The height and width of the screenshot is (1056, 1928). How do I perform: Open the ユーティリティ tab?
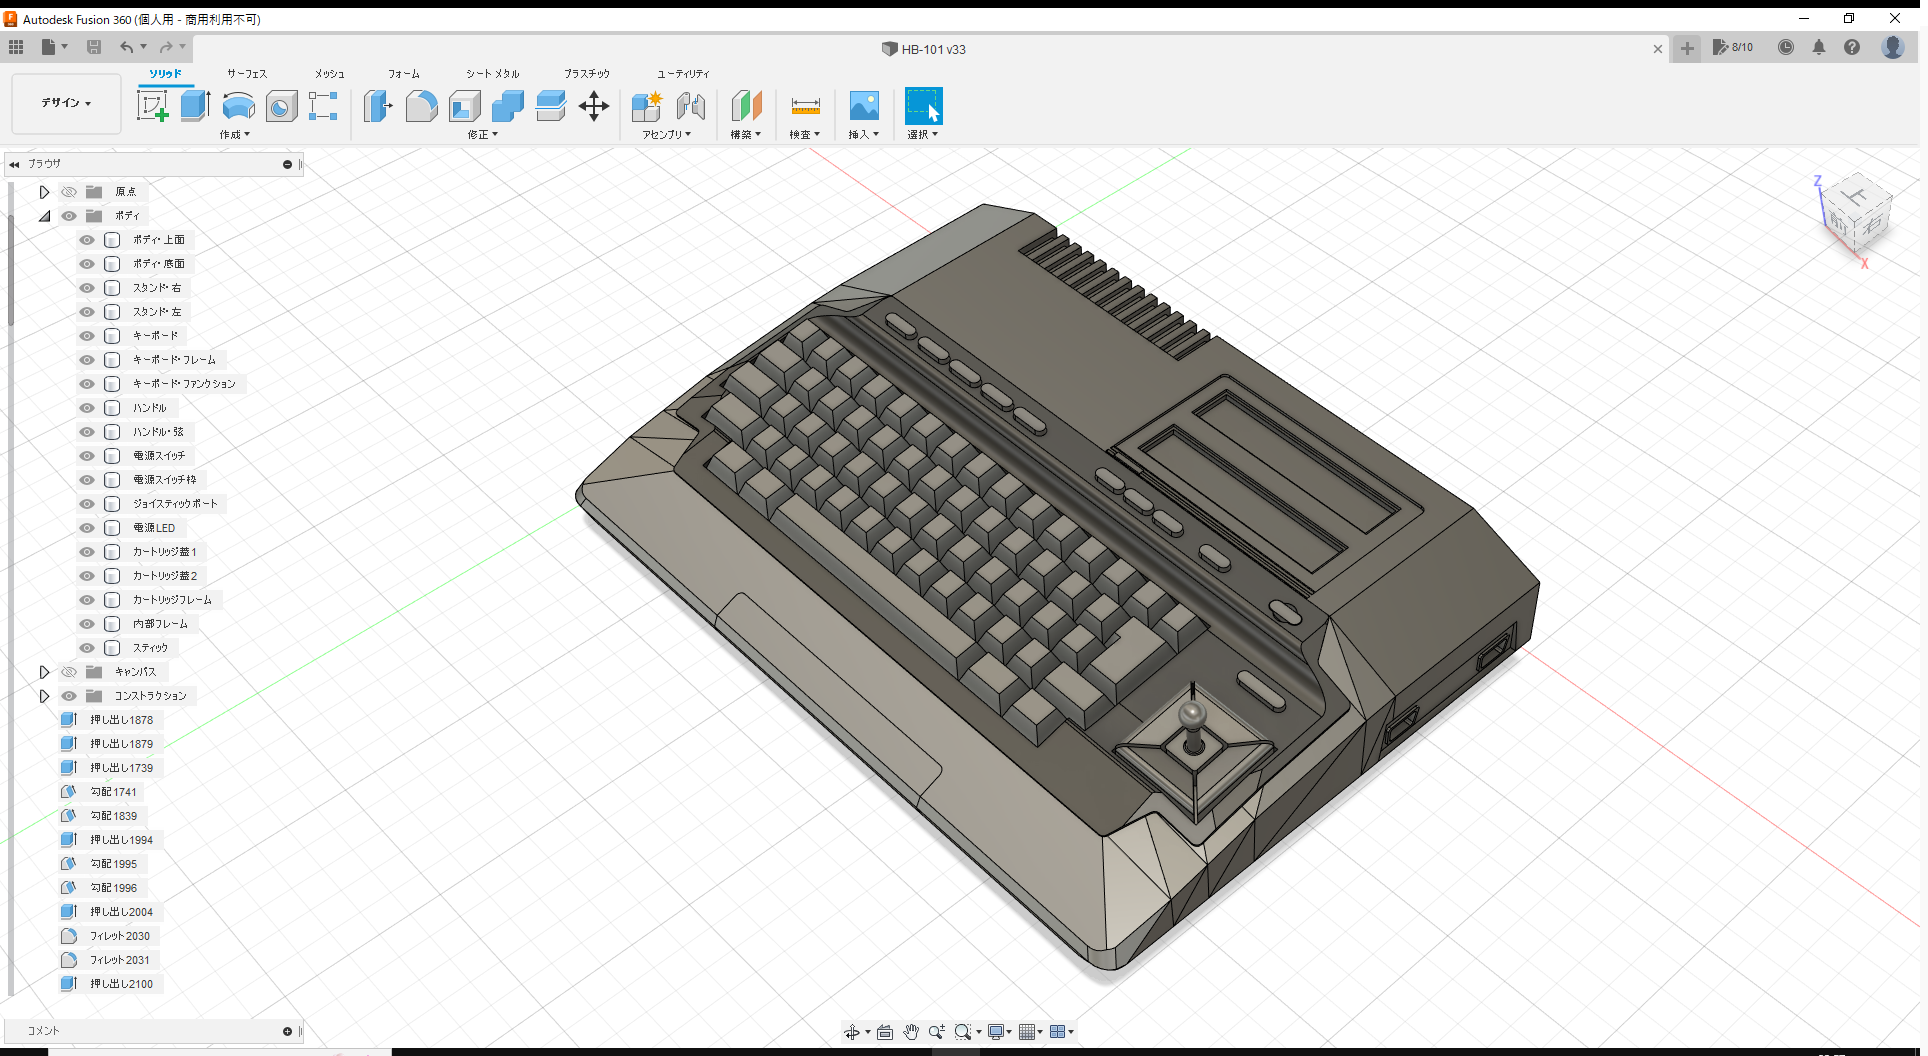coord(682,73)
